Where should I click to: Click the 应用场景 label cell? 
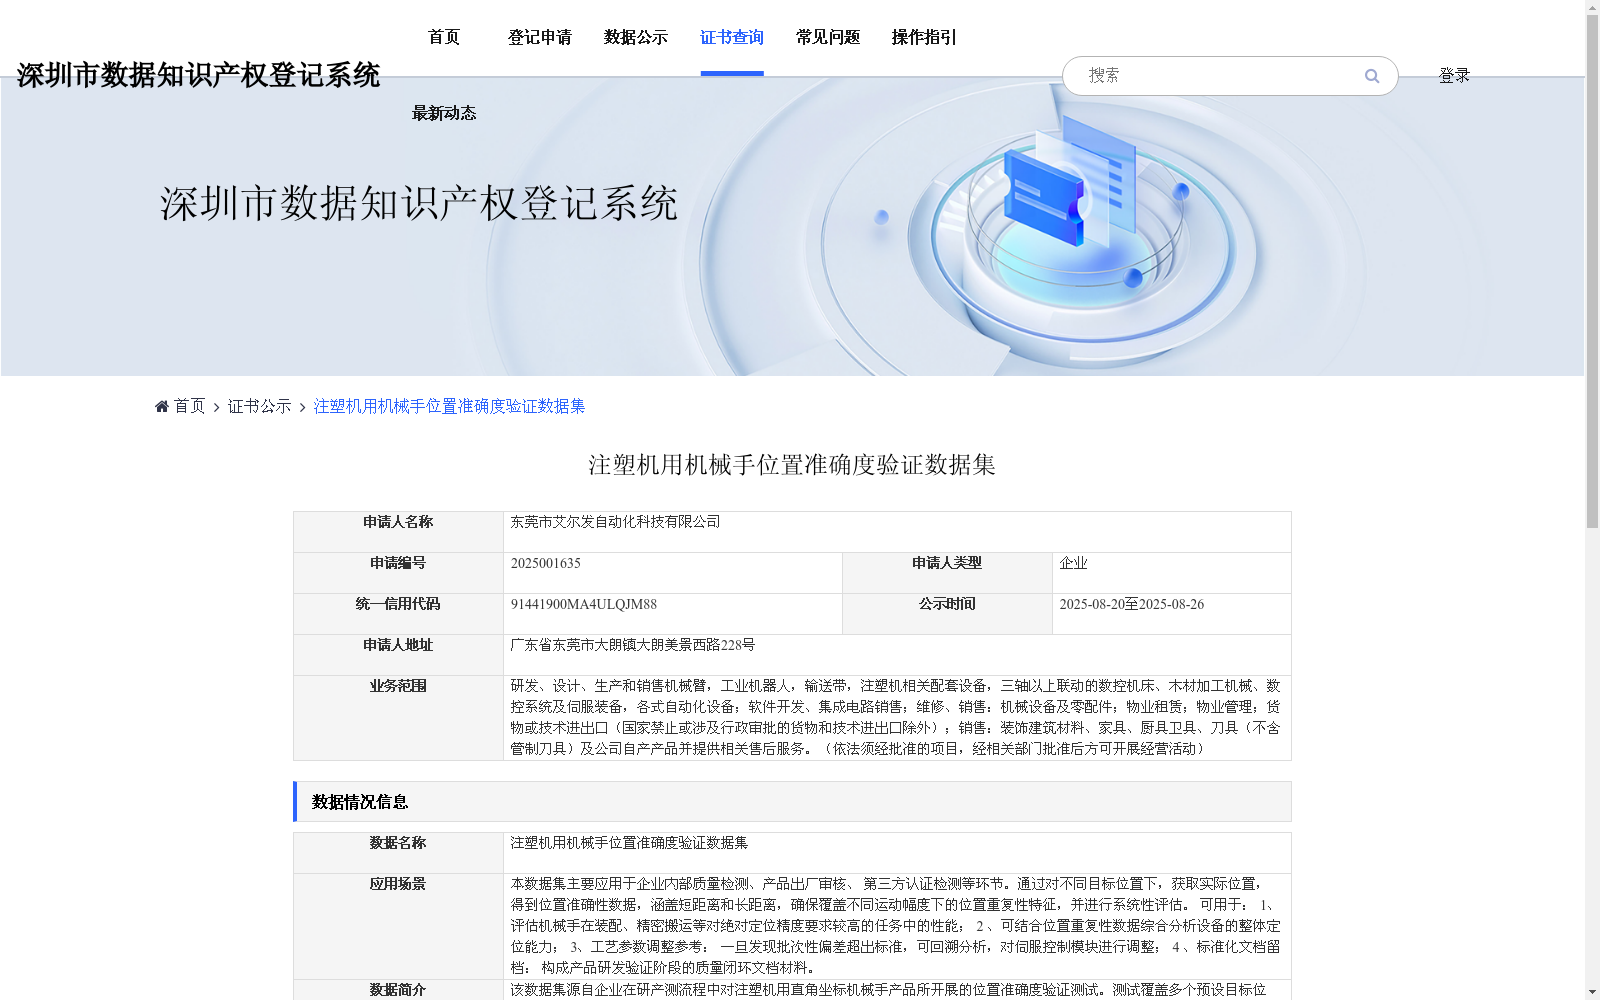tap(398, 926)
